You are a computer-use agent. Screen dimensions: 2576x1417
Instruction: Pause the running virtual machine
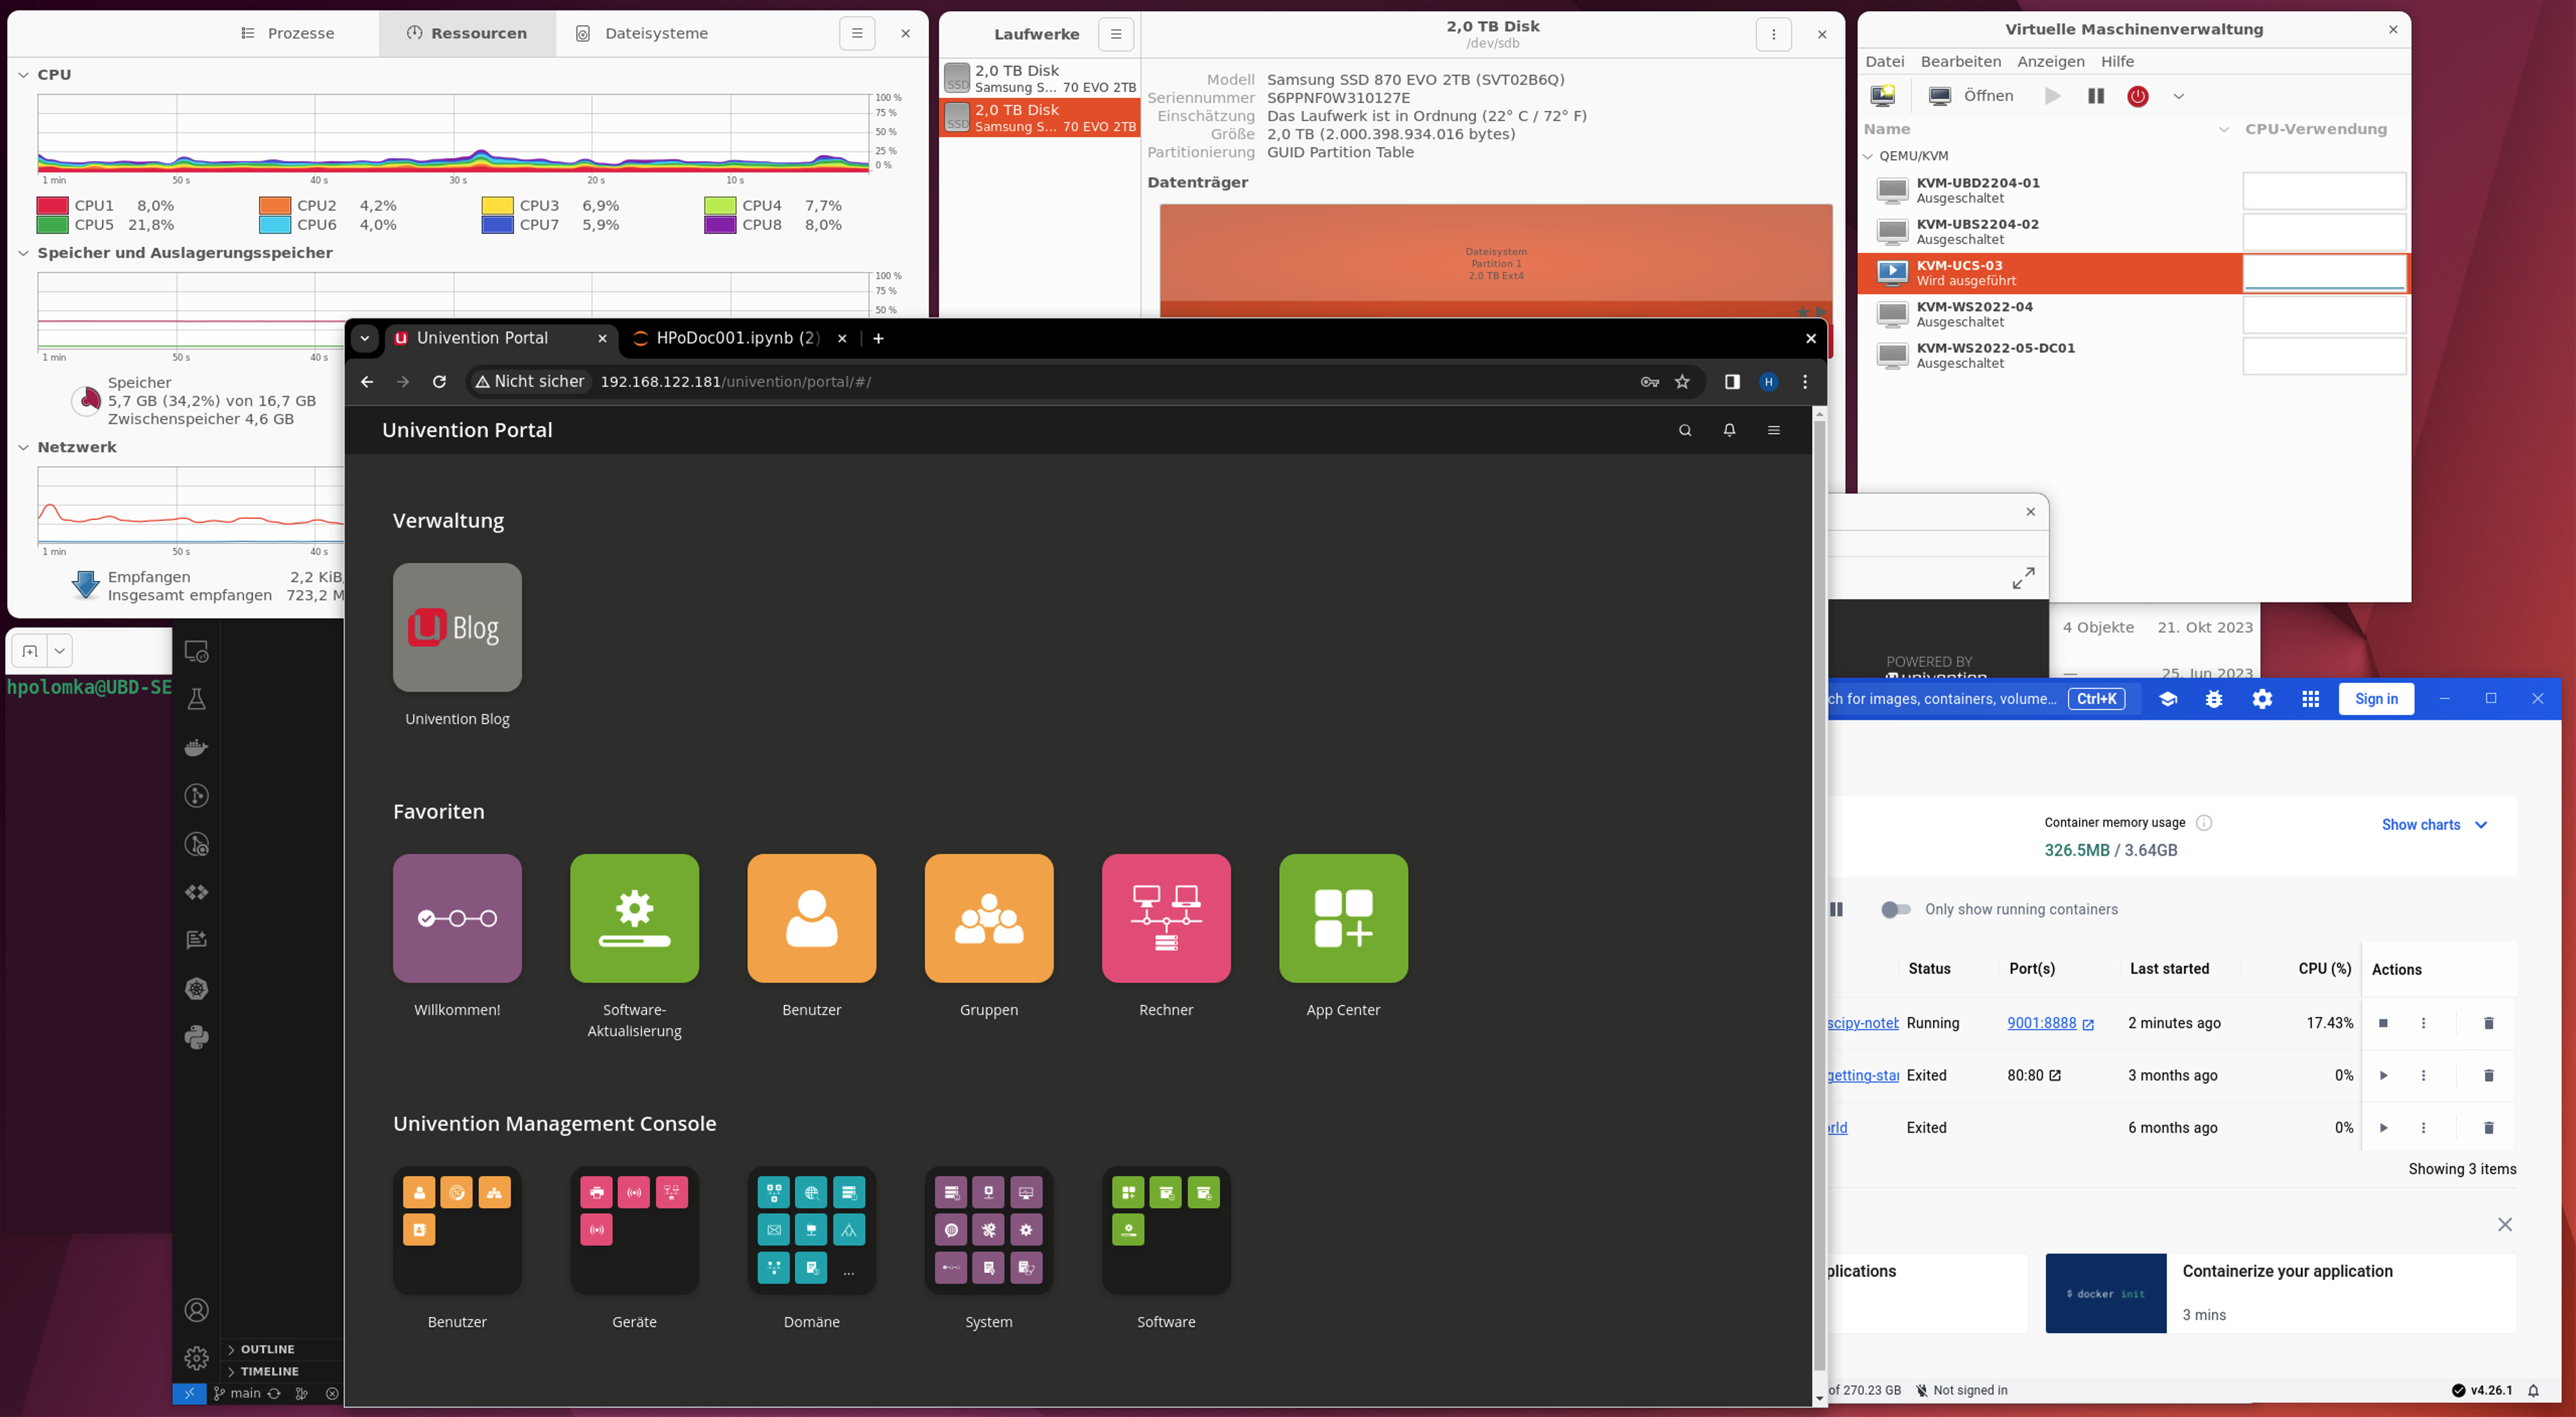(x=2095, y=96)
